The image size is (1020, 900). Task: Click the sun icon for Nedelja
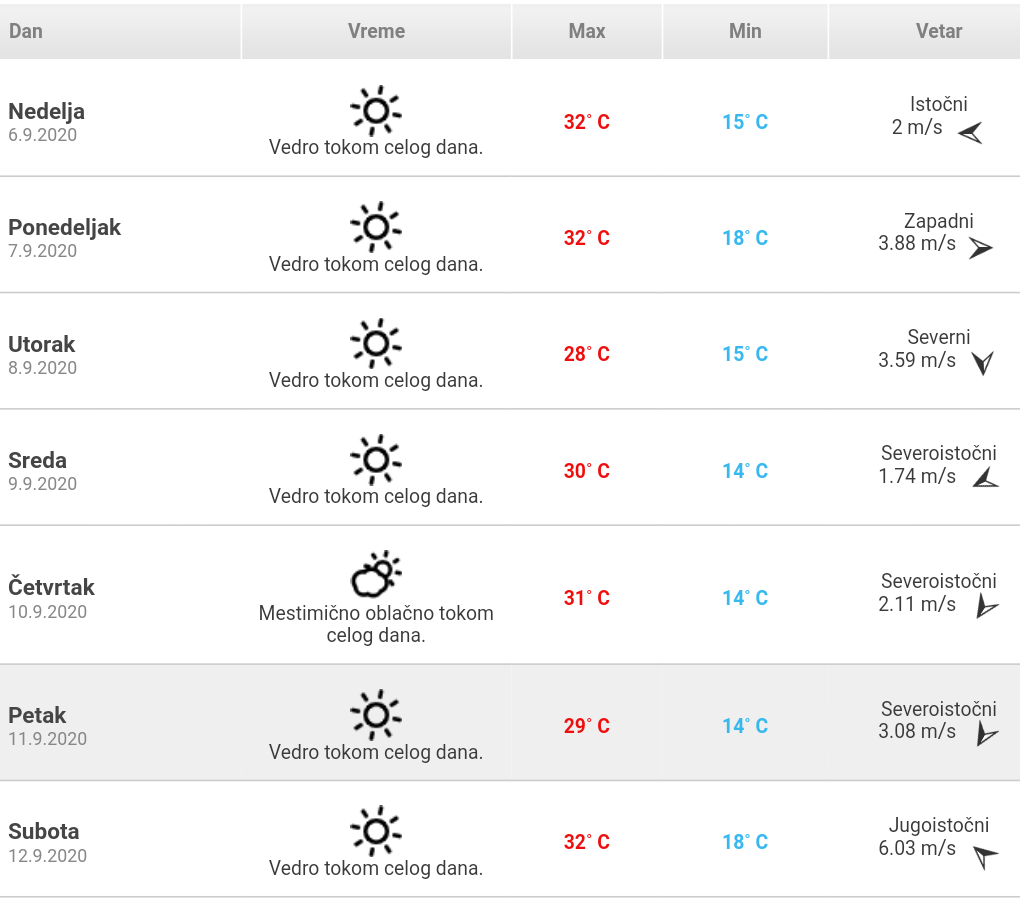tap(376, 111)
